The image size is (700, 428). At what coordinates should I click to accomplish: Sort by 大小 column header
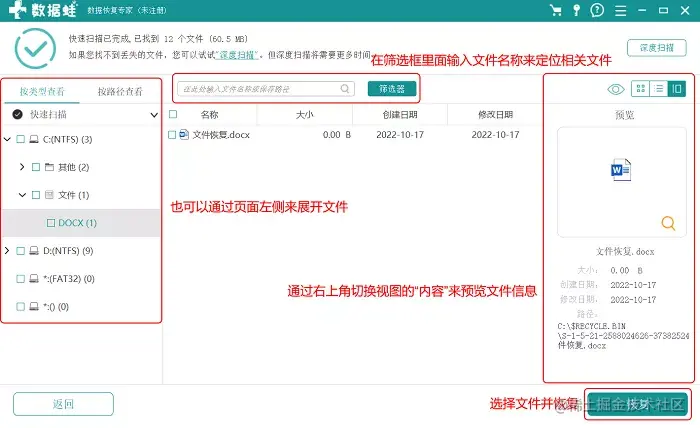[x=305, y=115]
